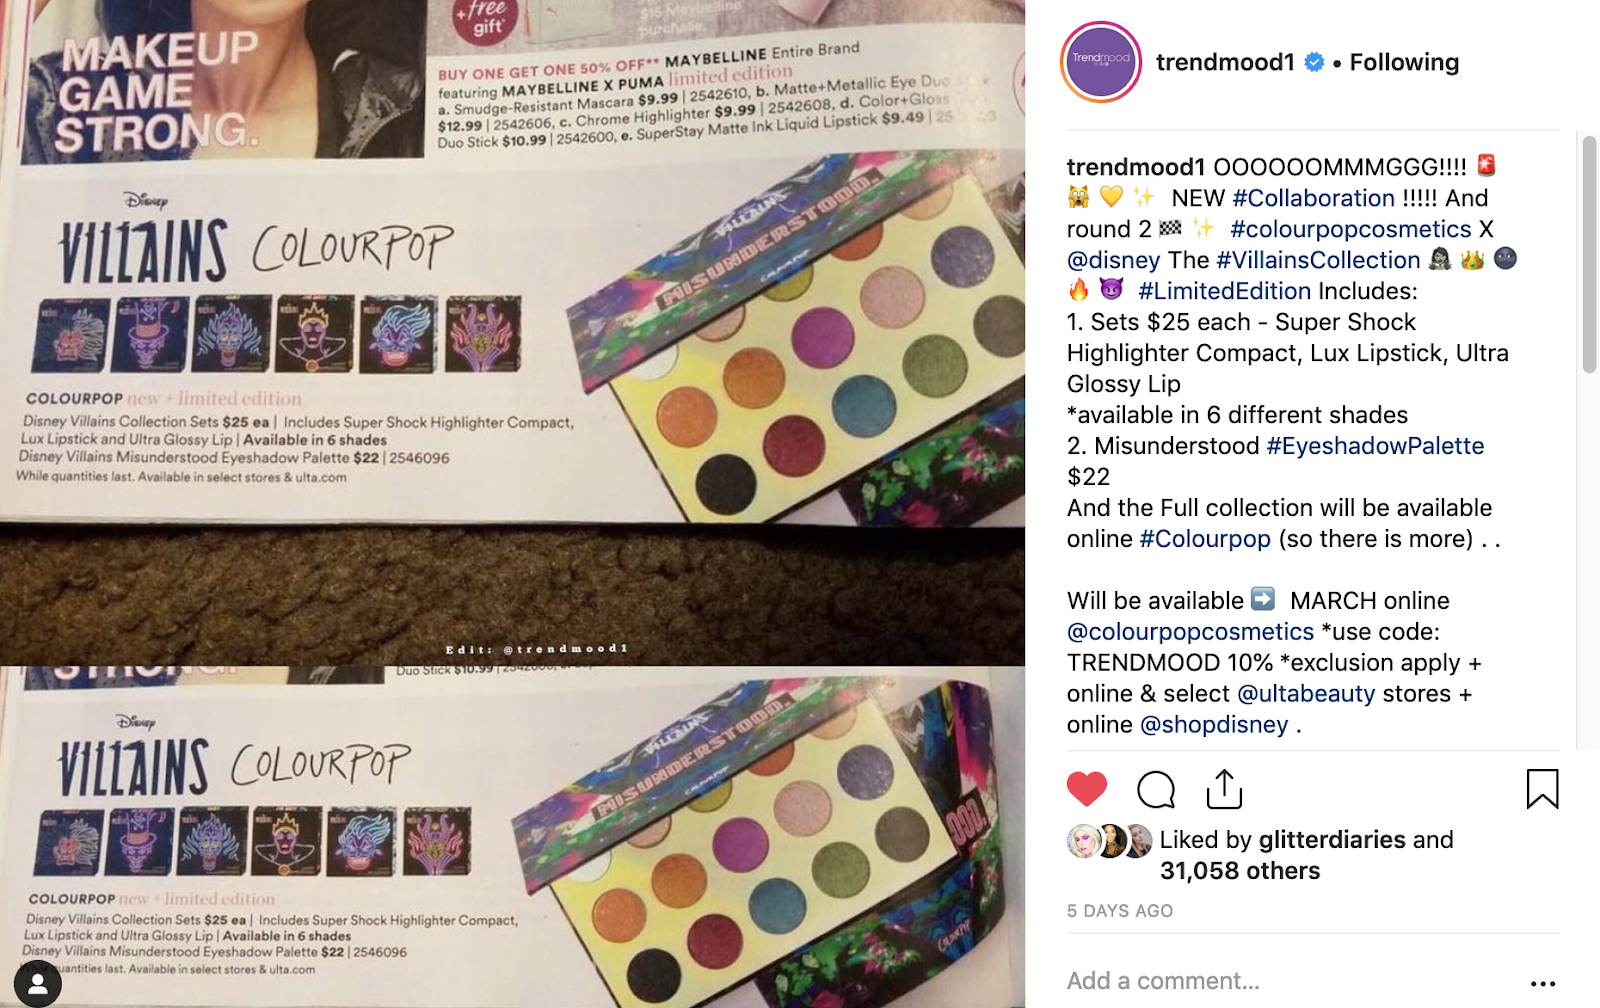Visit the @colourpopcosmetics mention

[1190, 632]
